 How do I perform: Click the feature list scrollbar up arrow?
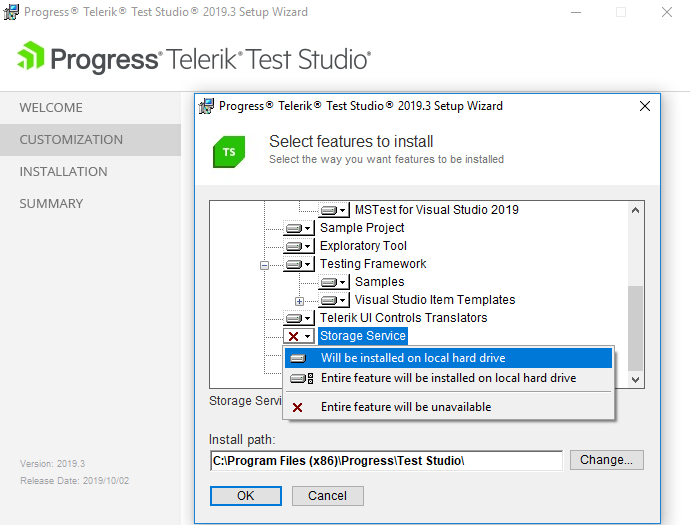coord(635,210)
